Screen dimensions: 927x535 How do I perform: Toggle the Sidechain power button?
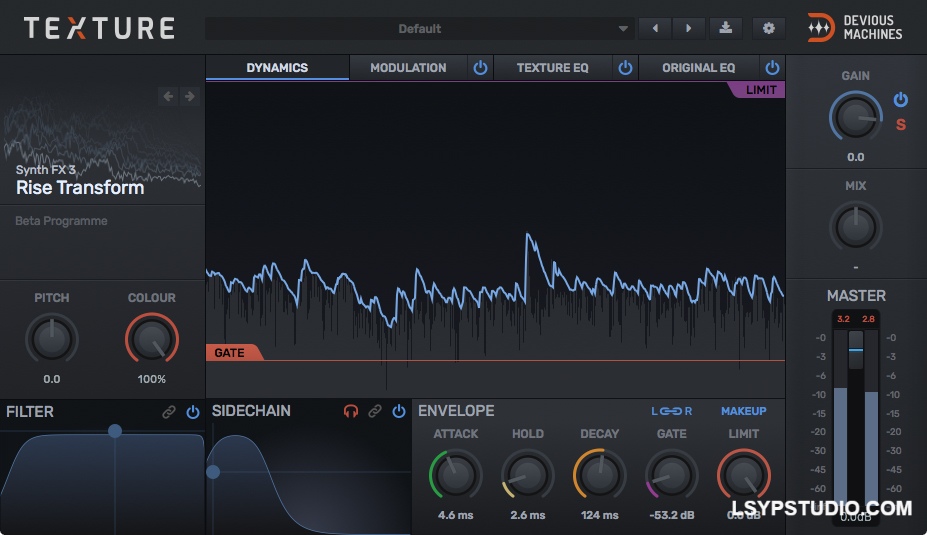tap(399, 411)
